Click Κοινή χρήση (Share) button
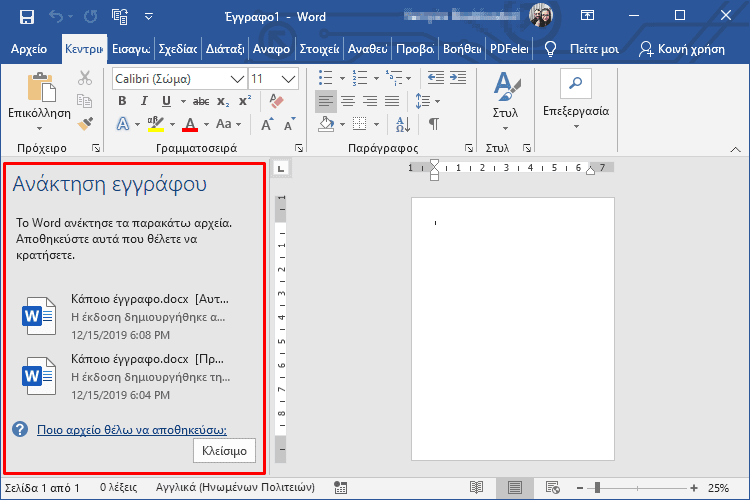The width and height of the screenshot is (750, 500). click(x=682, y=49)
